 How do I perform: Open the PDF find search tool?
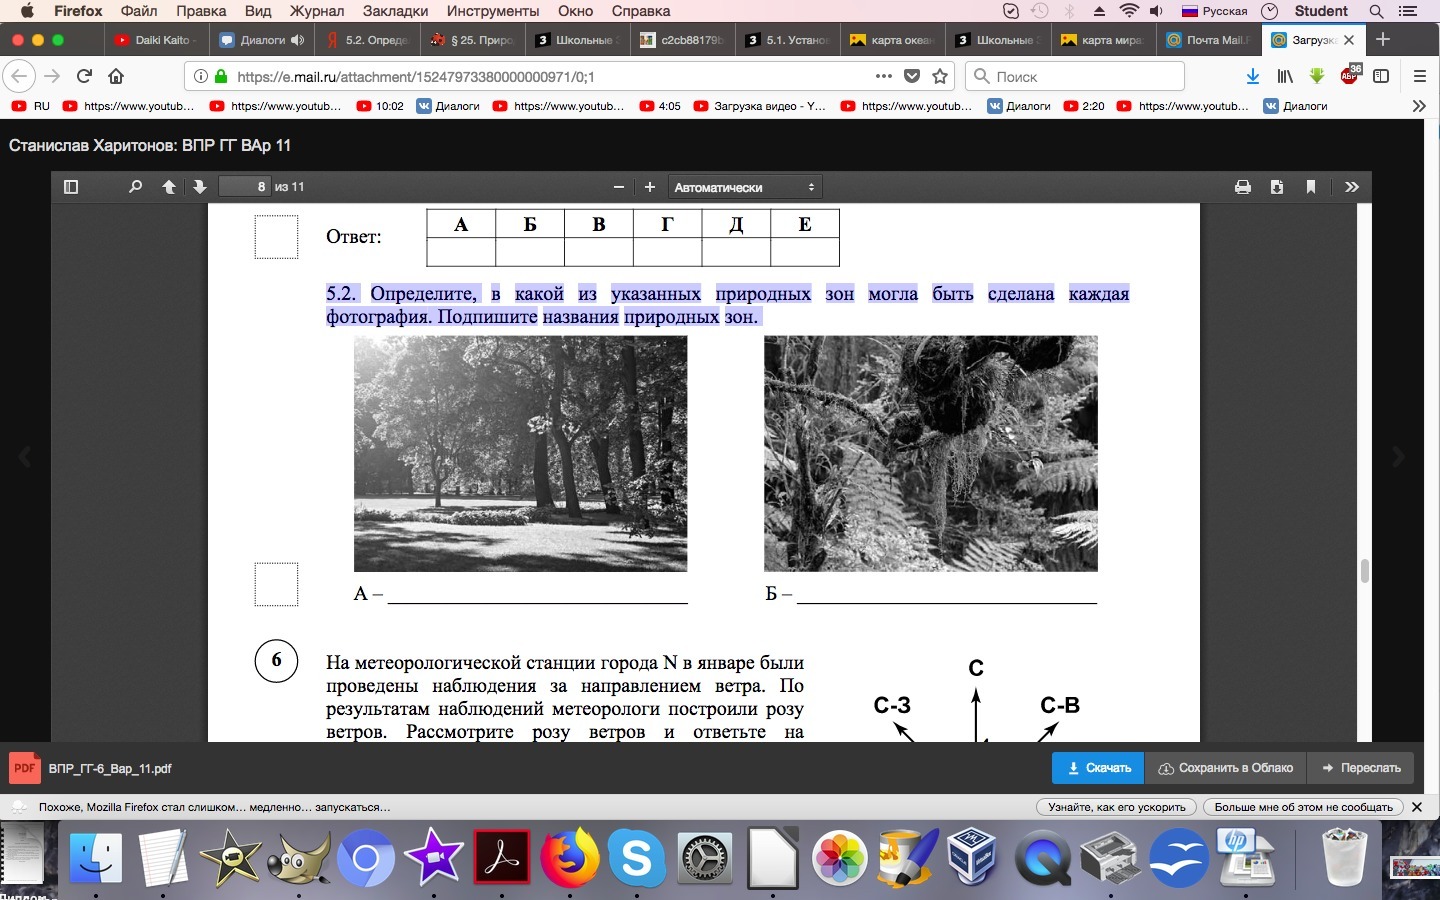coord(135,187)
